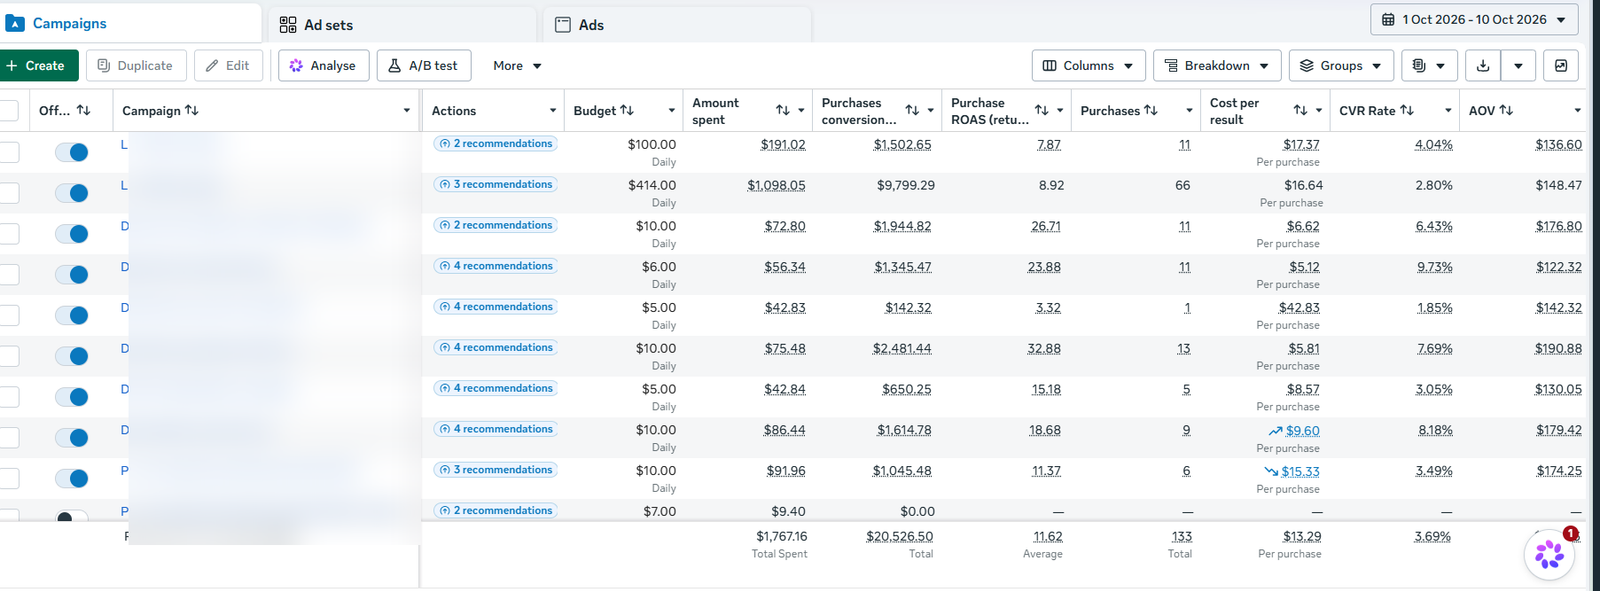Viewport: 1600px width, 591px height.
Task: Click the 9.73% CVR Rate value
Action: tap(1434, 267)
